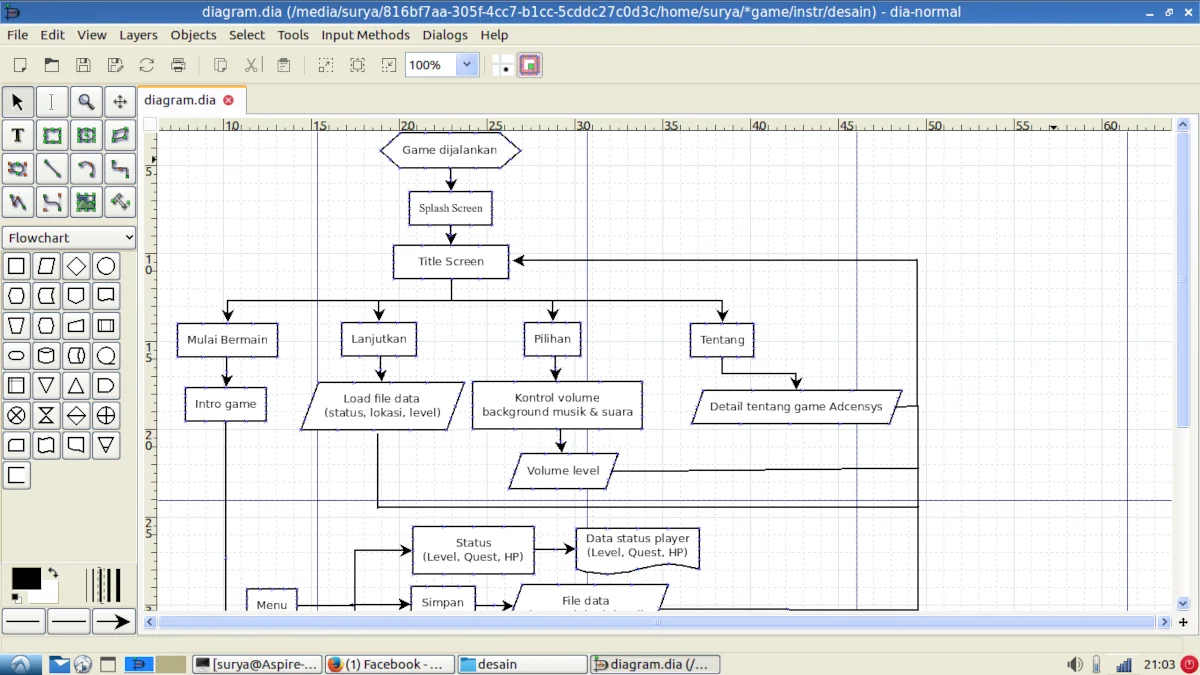Pick the Magnify zoom tool

click(86, 102)
